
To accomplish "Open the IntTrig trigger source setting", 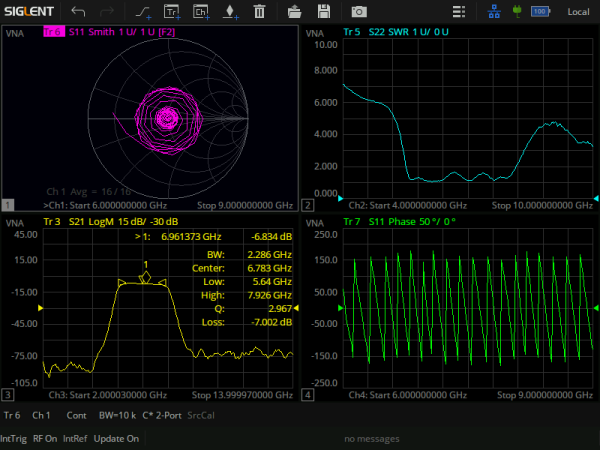I will click(14, 438).
